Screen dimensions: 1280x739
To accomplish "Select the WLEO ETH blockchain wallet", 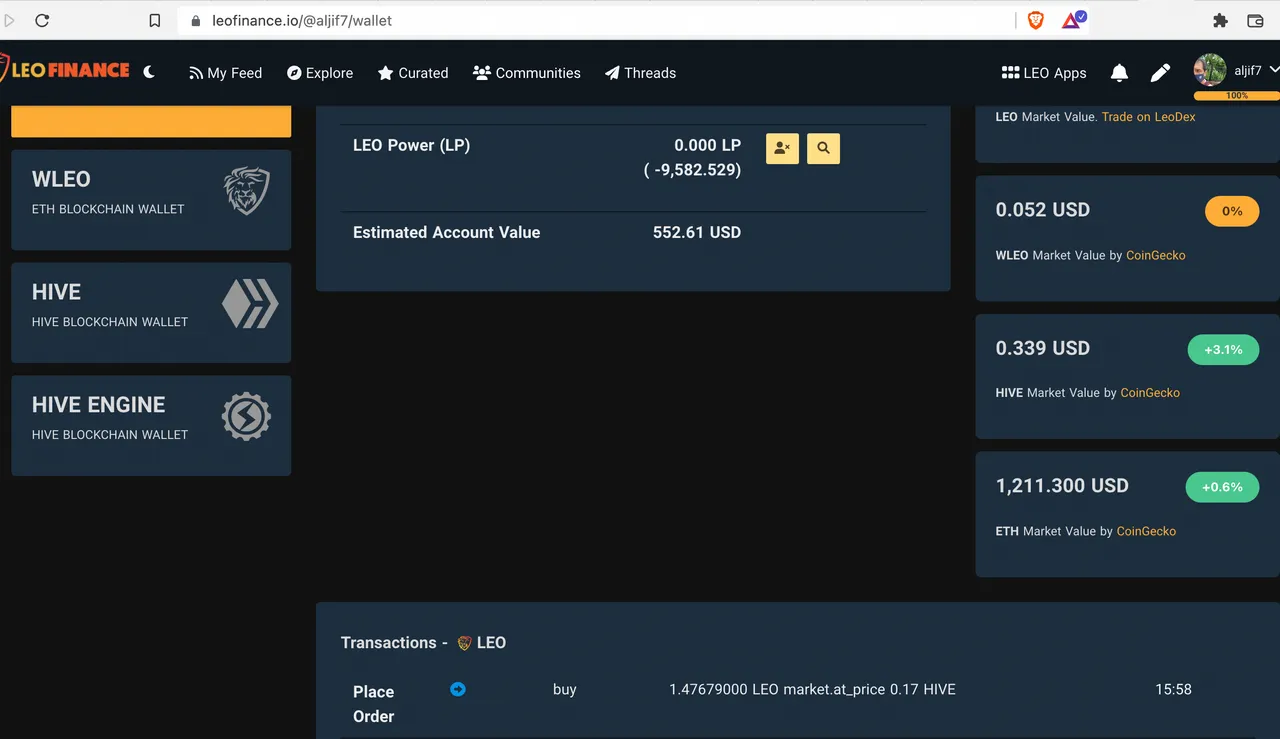I will point(151,200).
